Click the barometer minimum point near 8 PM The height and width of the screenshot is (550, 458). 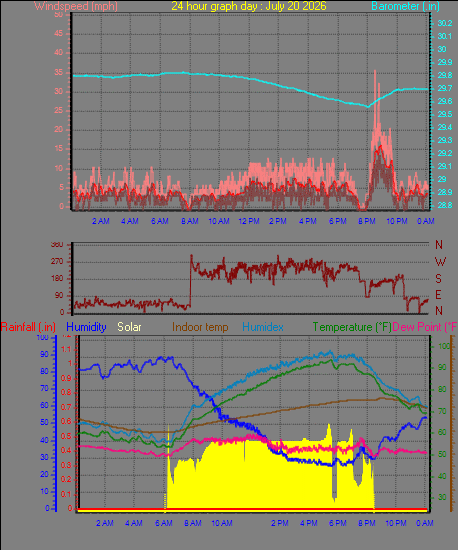368,107
